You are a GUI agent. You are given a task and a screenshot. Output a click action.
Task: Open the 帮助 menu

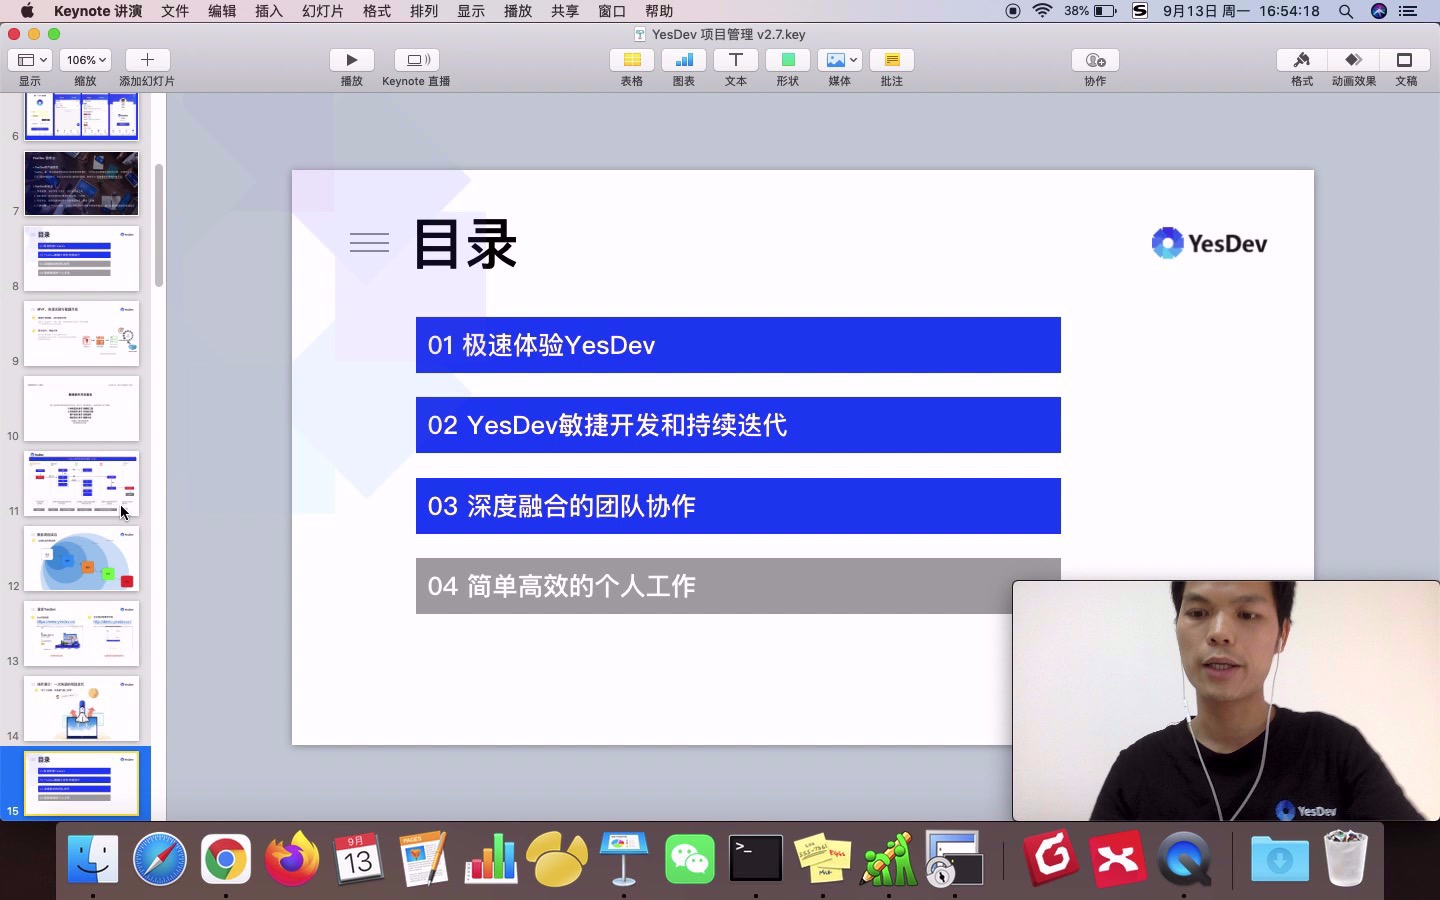click(659, 11)
